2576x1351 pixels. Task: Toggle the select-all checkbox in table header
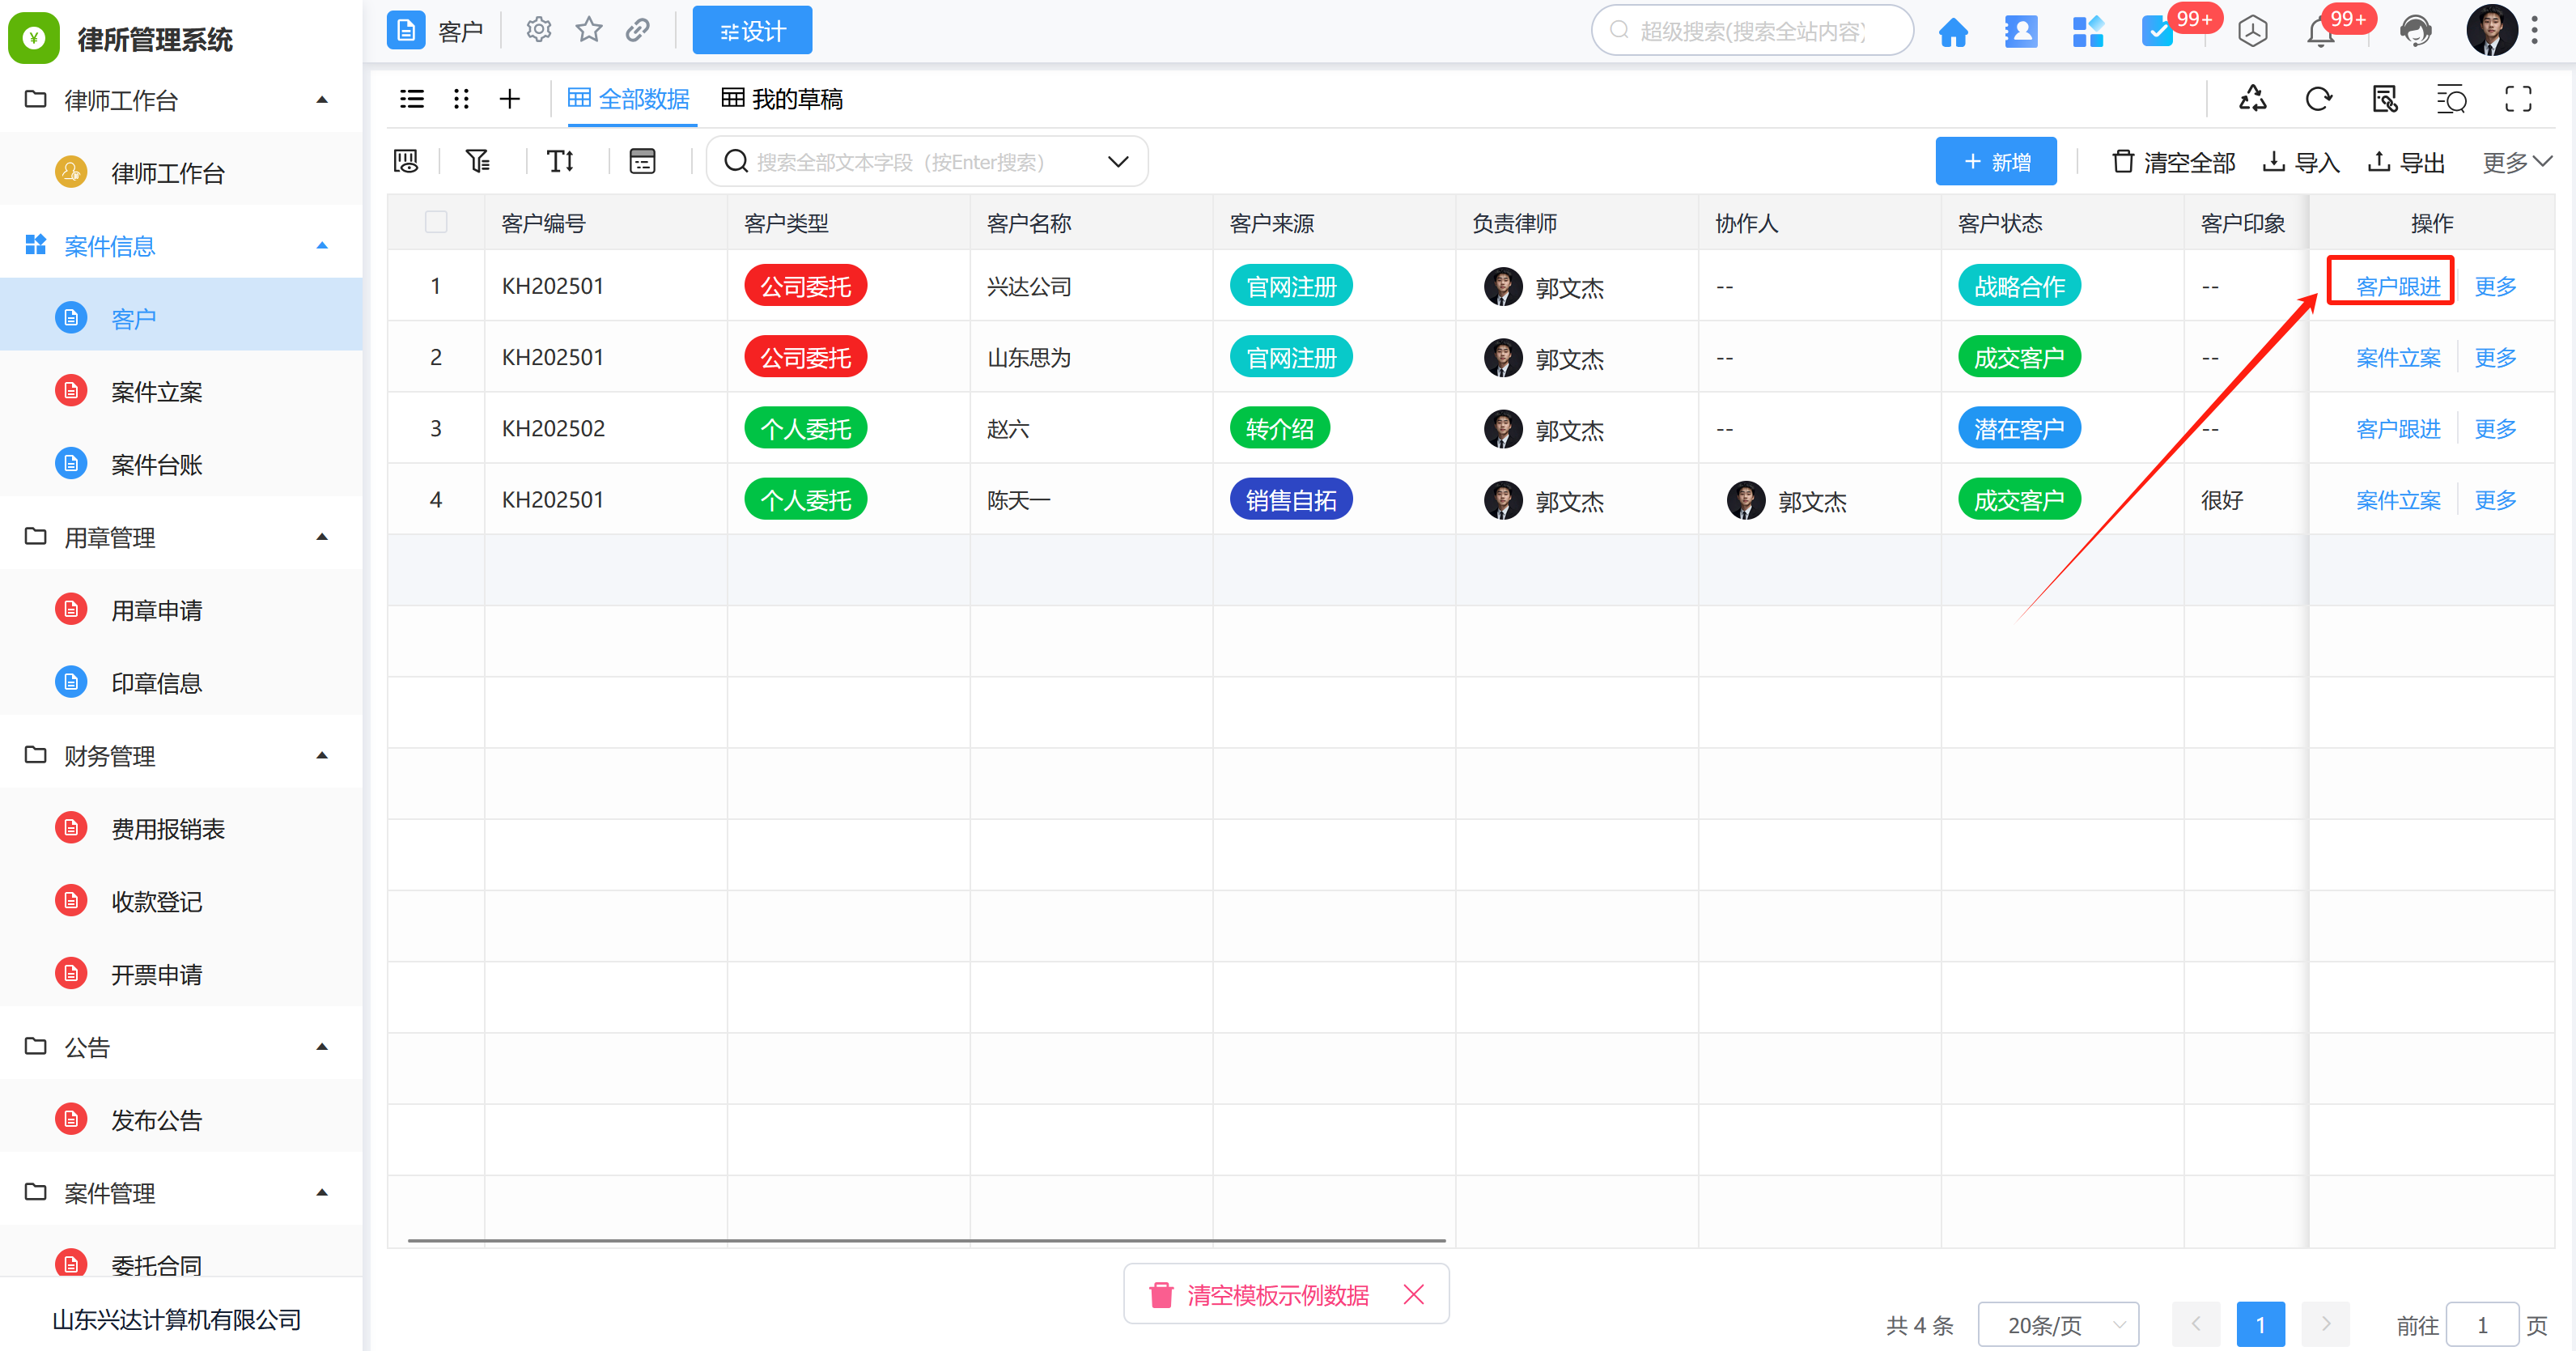[436, 222]
